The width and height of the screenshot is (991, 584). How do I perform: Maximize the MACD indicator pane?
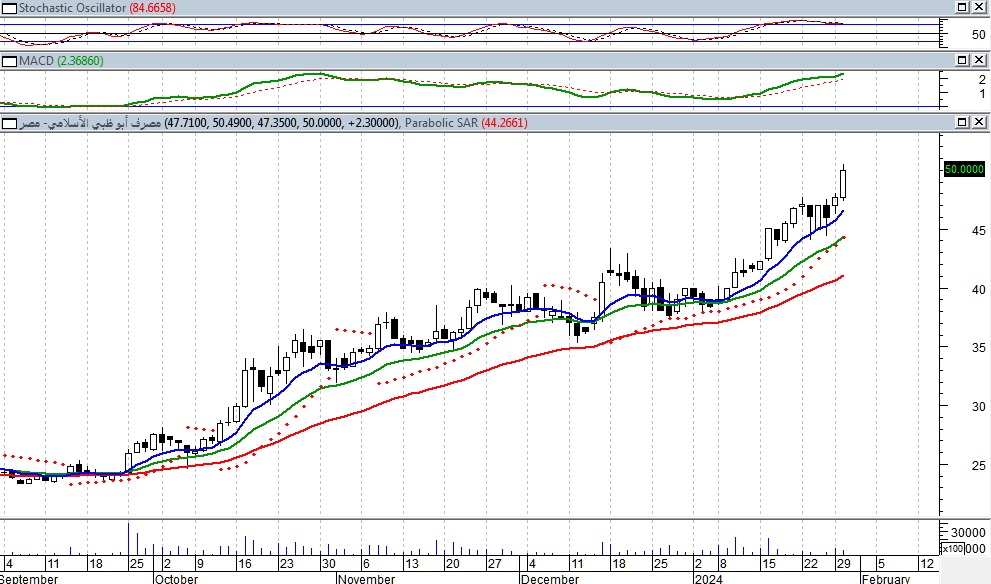click(959, 62)
